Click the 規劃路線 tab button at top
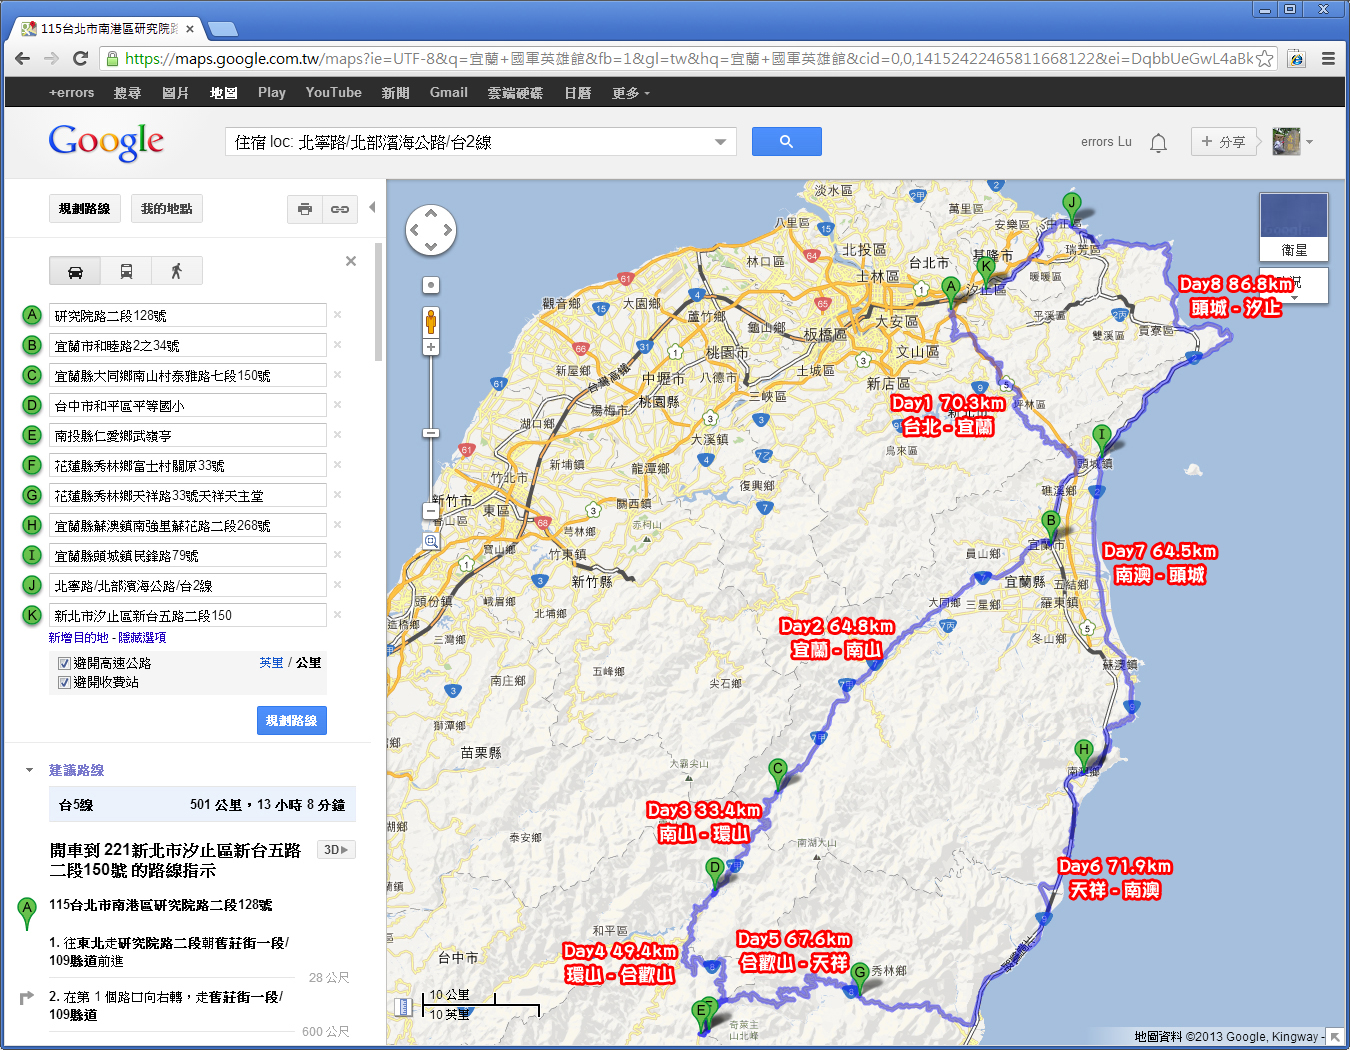This screenshot has height=1050, width=1350. (85, 209)
